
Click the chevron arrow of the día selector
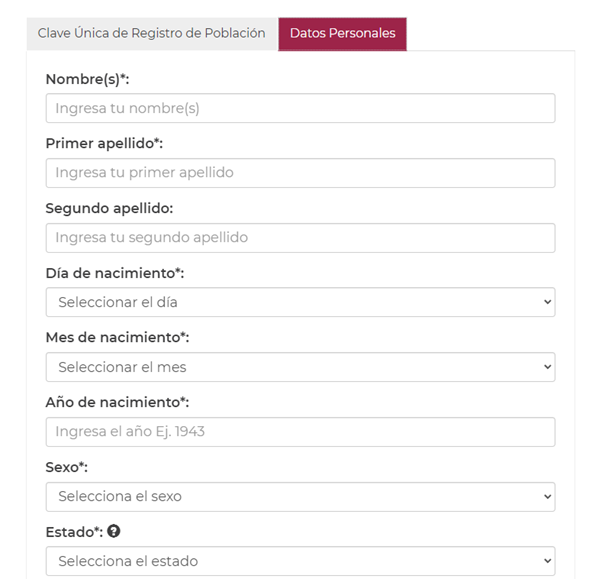pyautogui.click(x=548, y=302)
